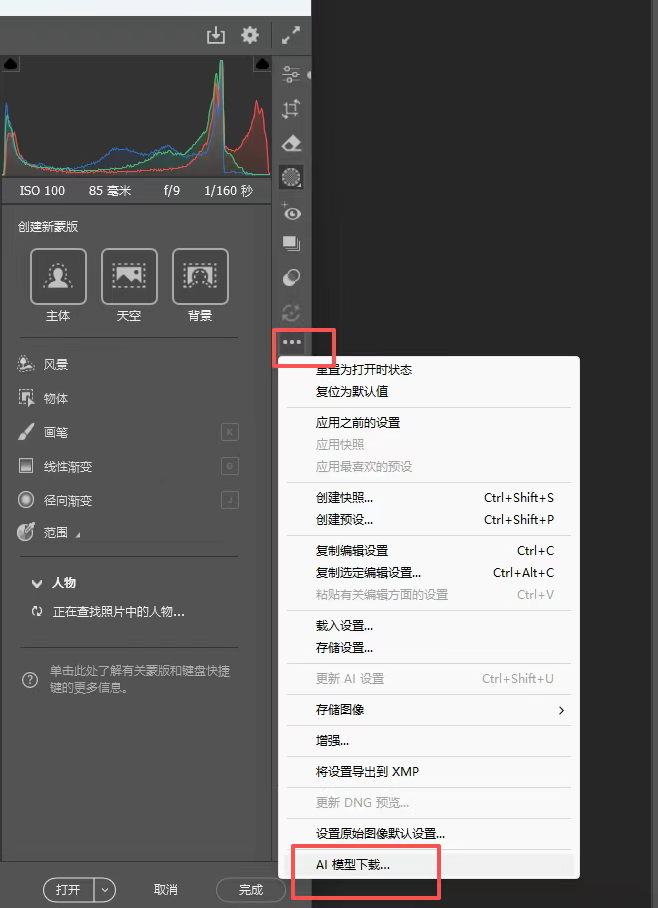
Task: Collapse the 人物 (People) section
Action: [x=37, y=583]
